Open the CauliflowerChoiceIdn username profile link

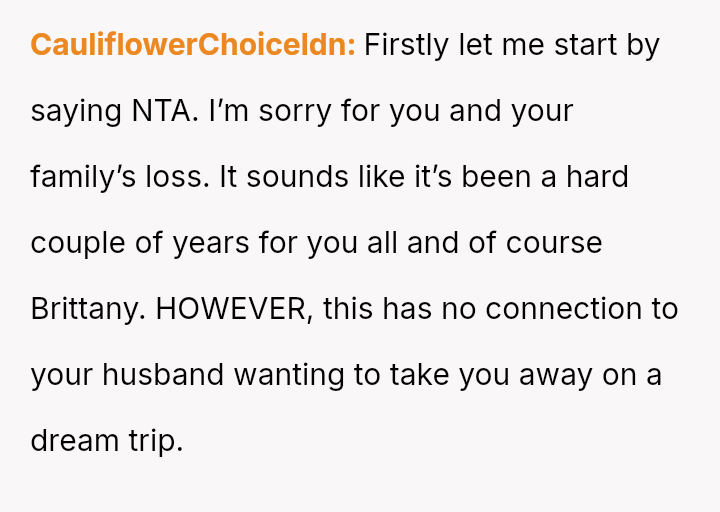pyautogui.click(x=193, y=45)
